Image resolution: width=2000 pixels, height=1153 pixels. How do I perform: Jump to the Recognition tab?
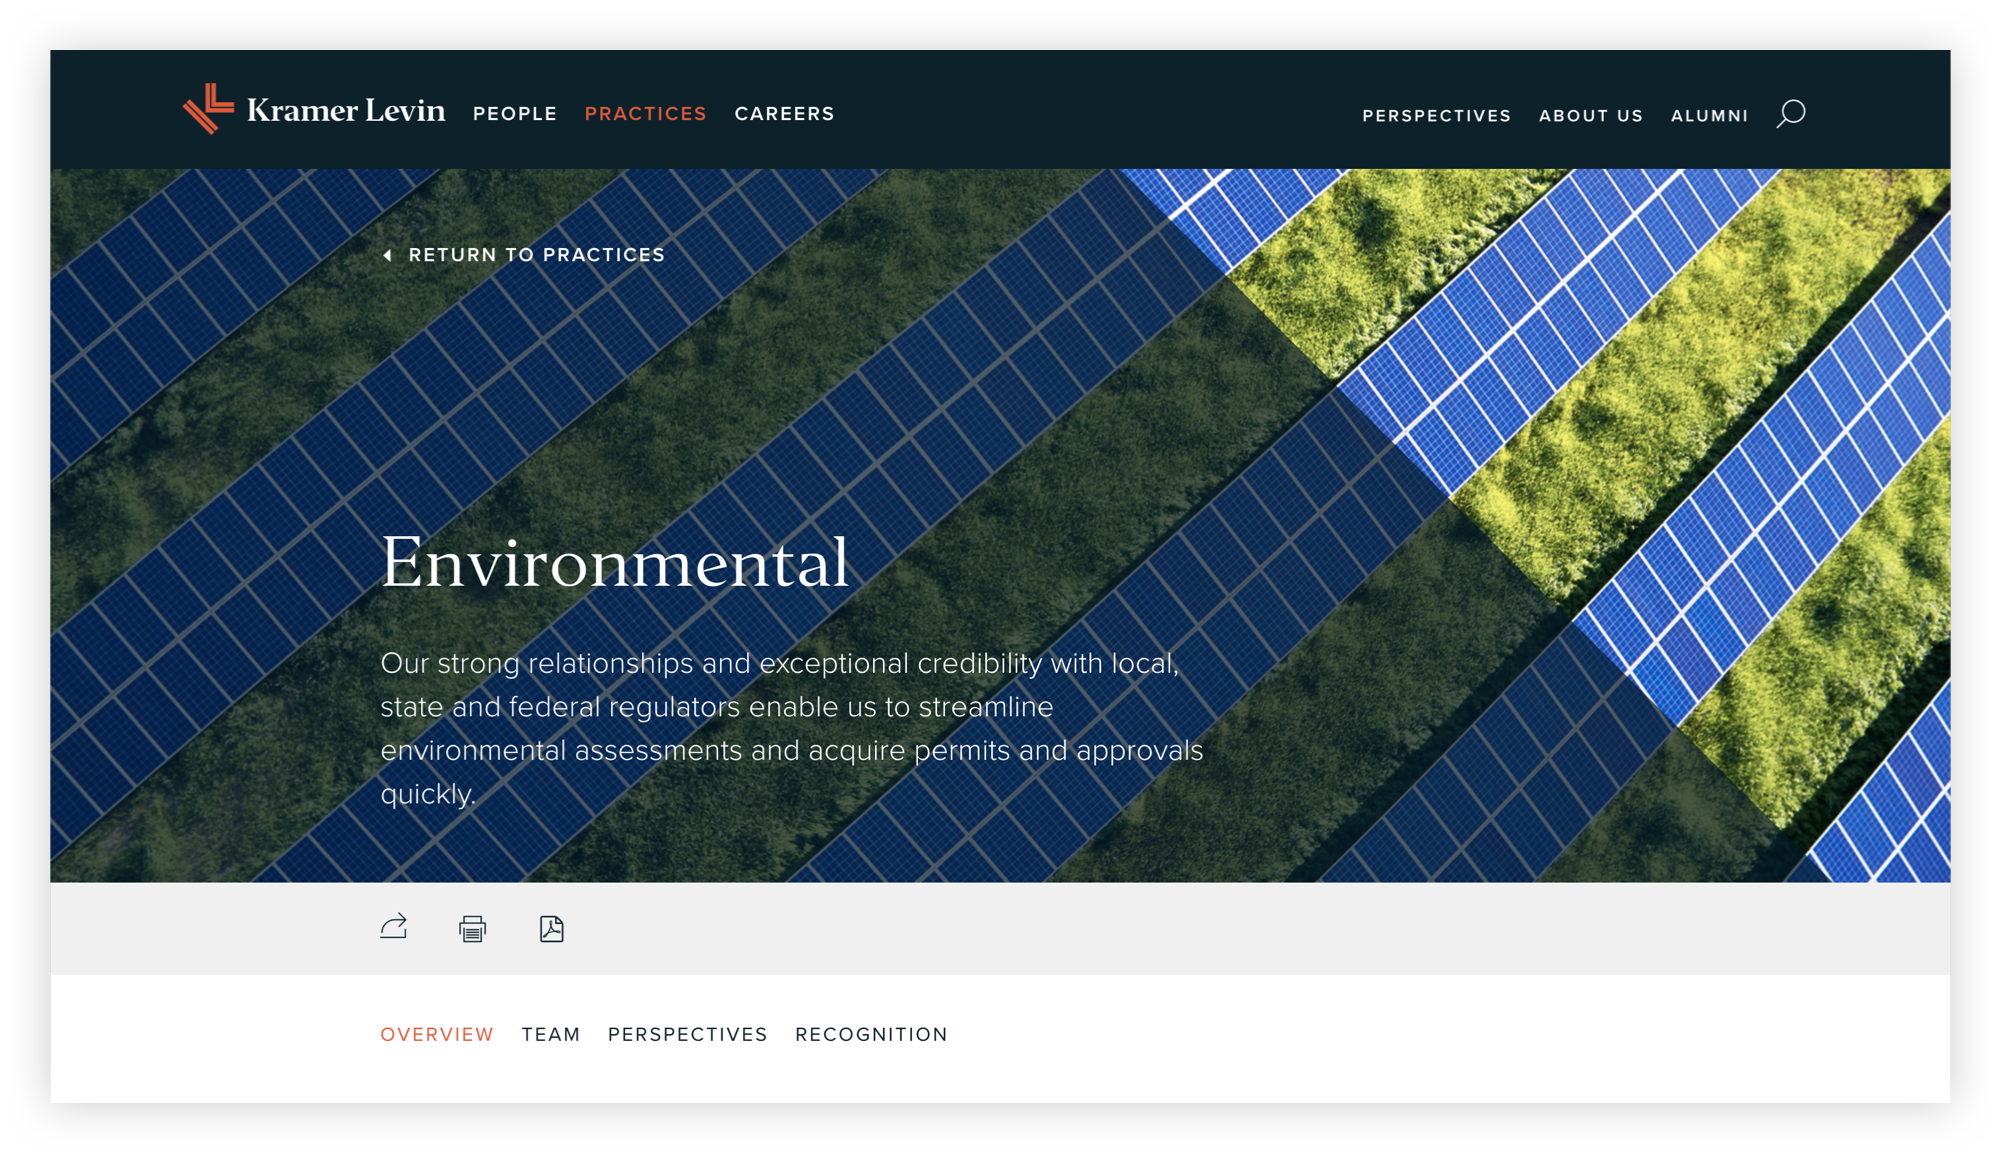coord(871,1034)
